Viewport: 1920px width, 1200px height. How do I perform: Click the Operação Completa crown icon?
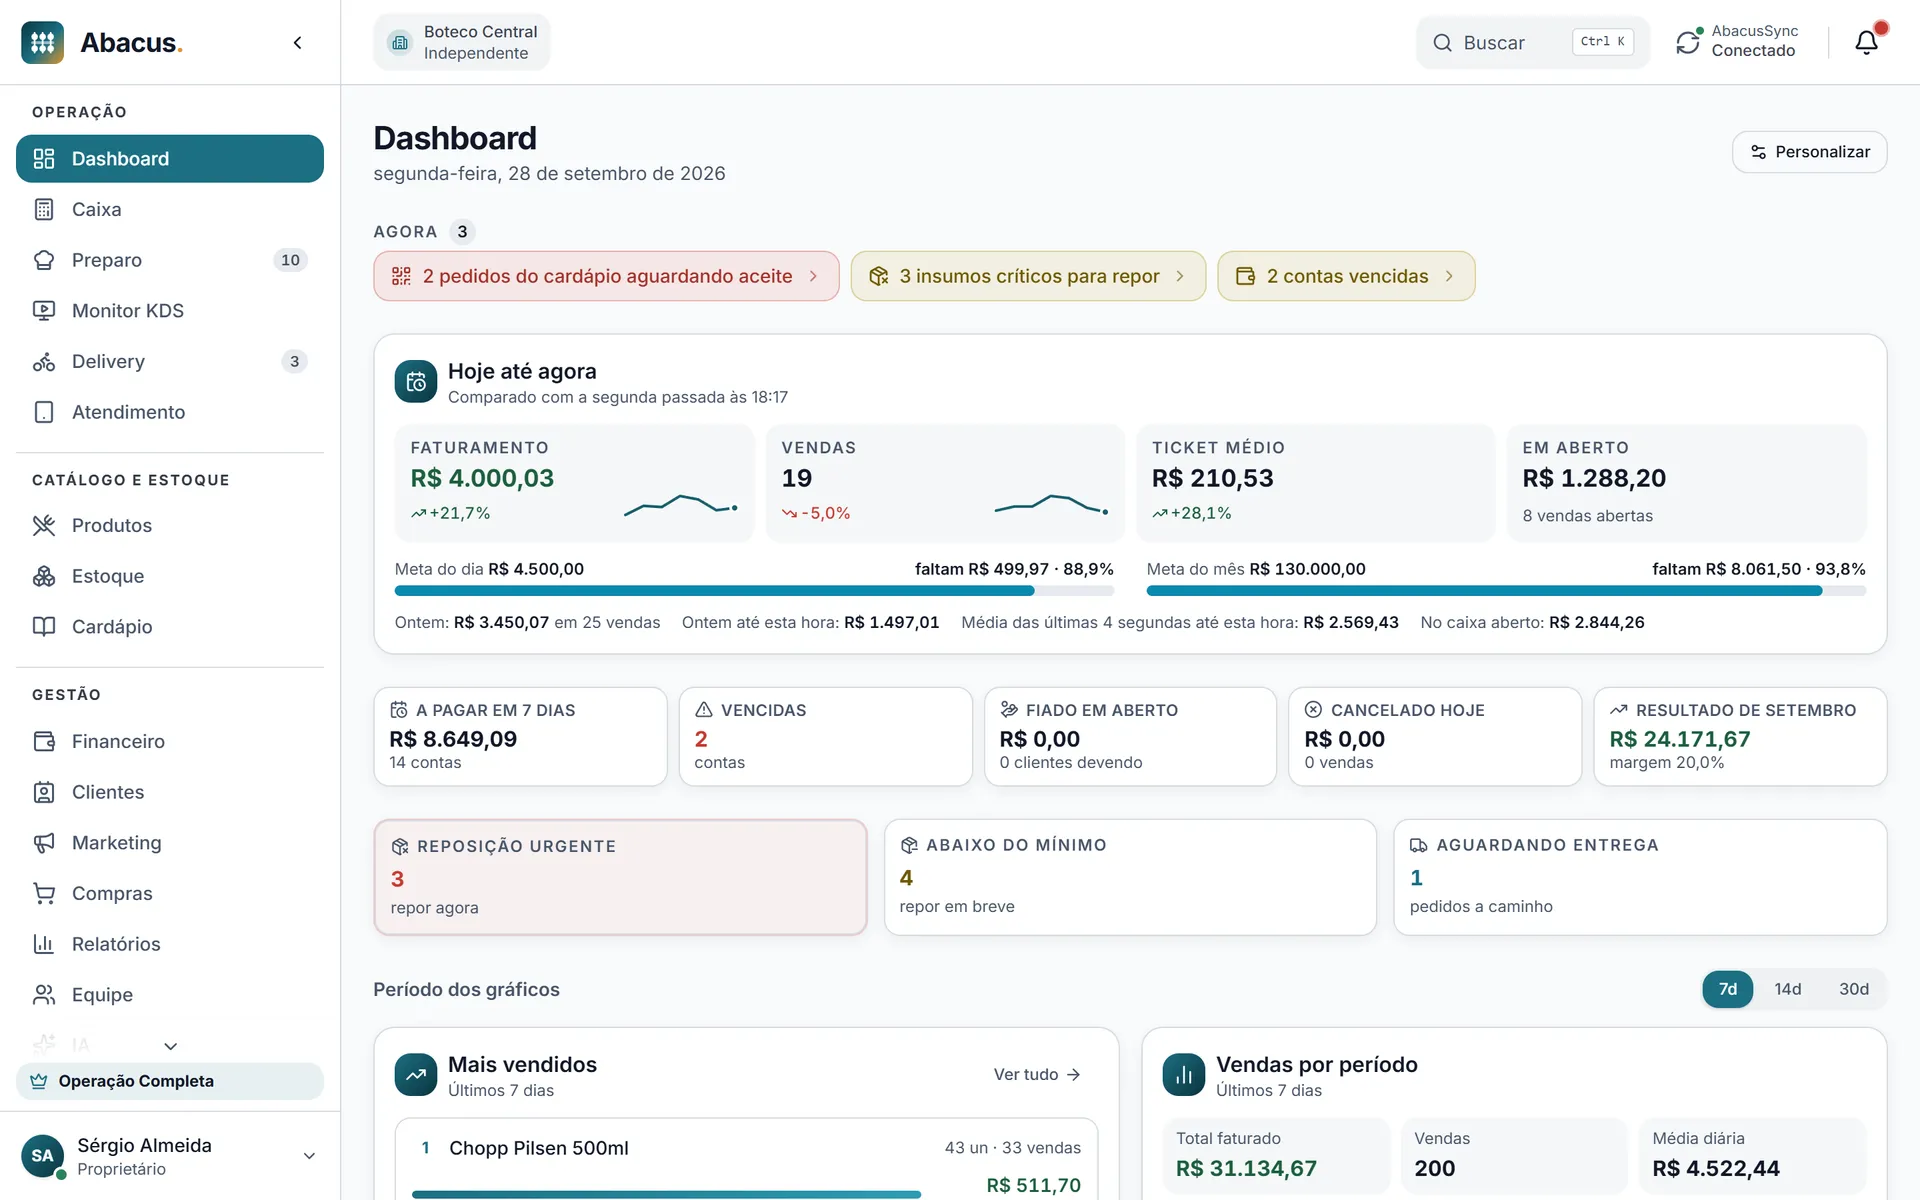pos(39,1081)
